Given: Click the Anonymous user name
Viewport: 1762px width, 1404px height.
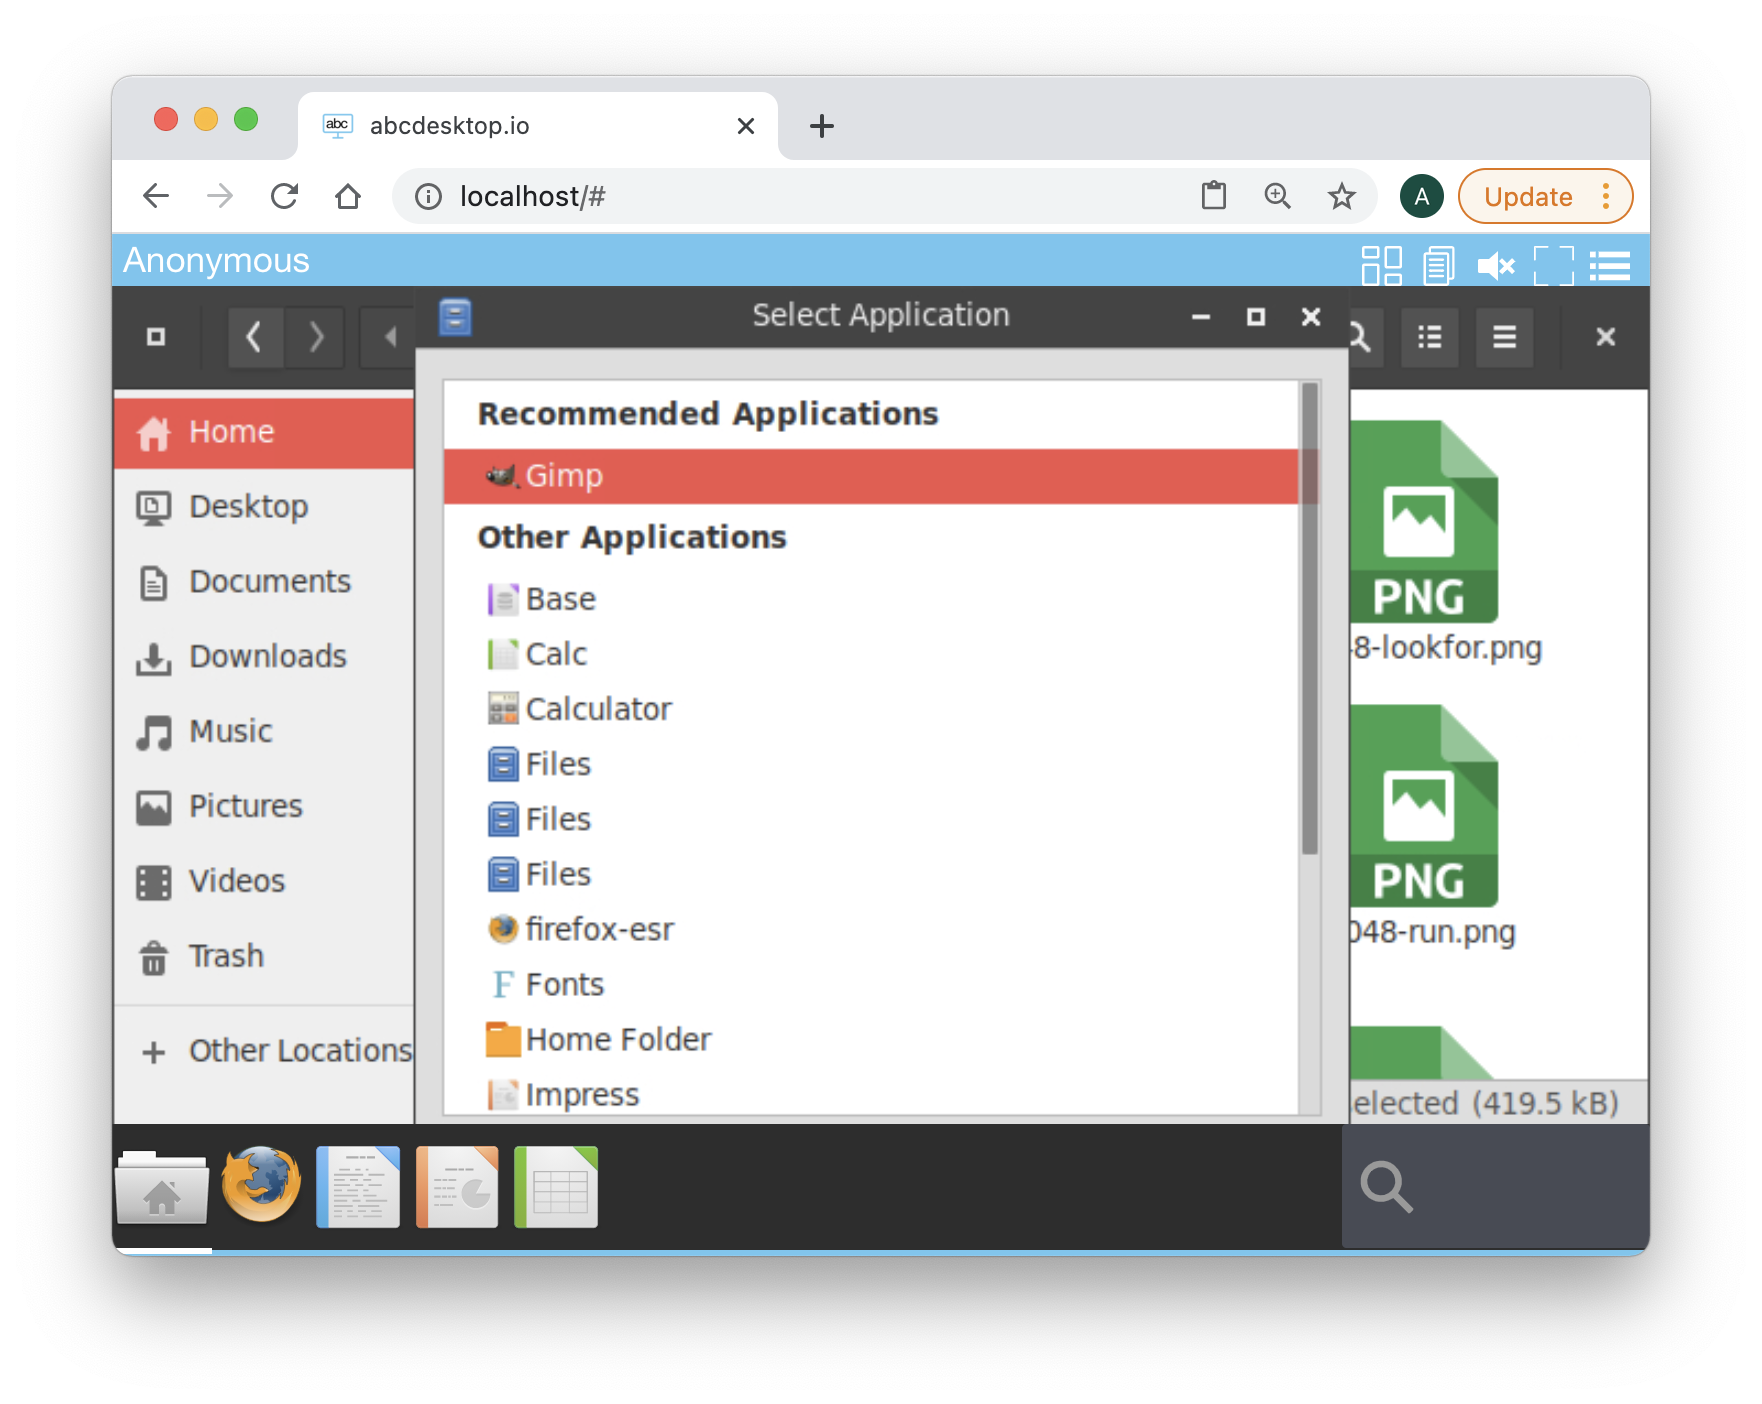Looking at the screenshot, I should click(x=217, y=260).
